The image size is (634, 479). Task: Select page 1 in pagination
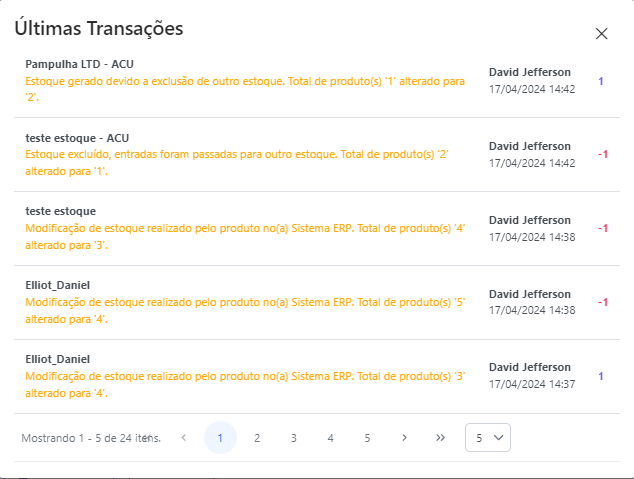tap(220, 438)
